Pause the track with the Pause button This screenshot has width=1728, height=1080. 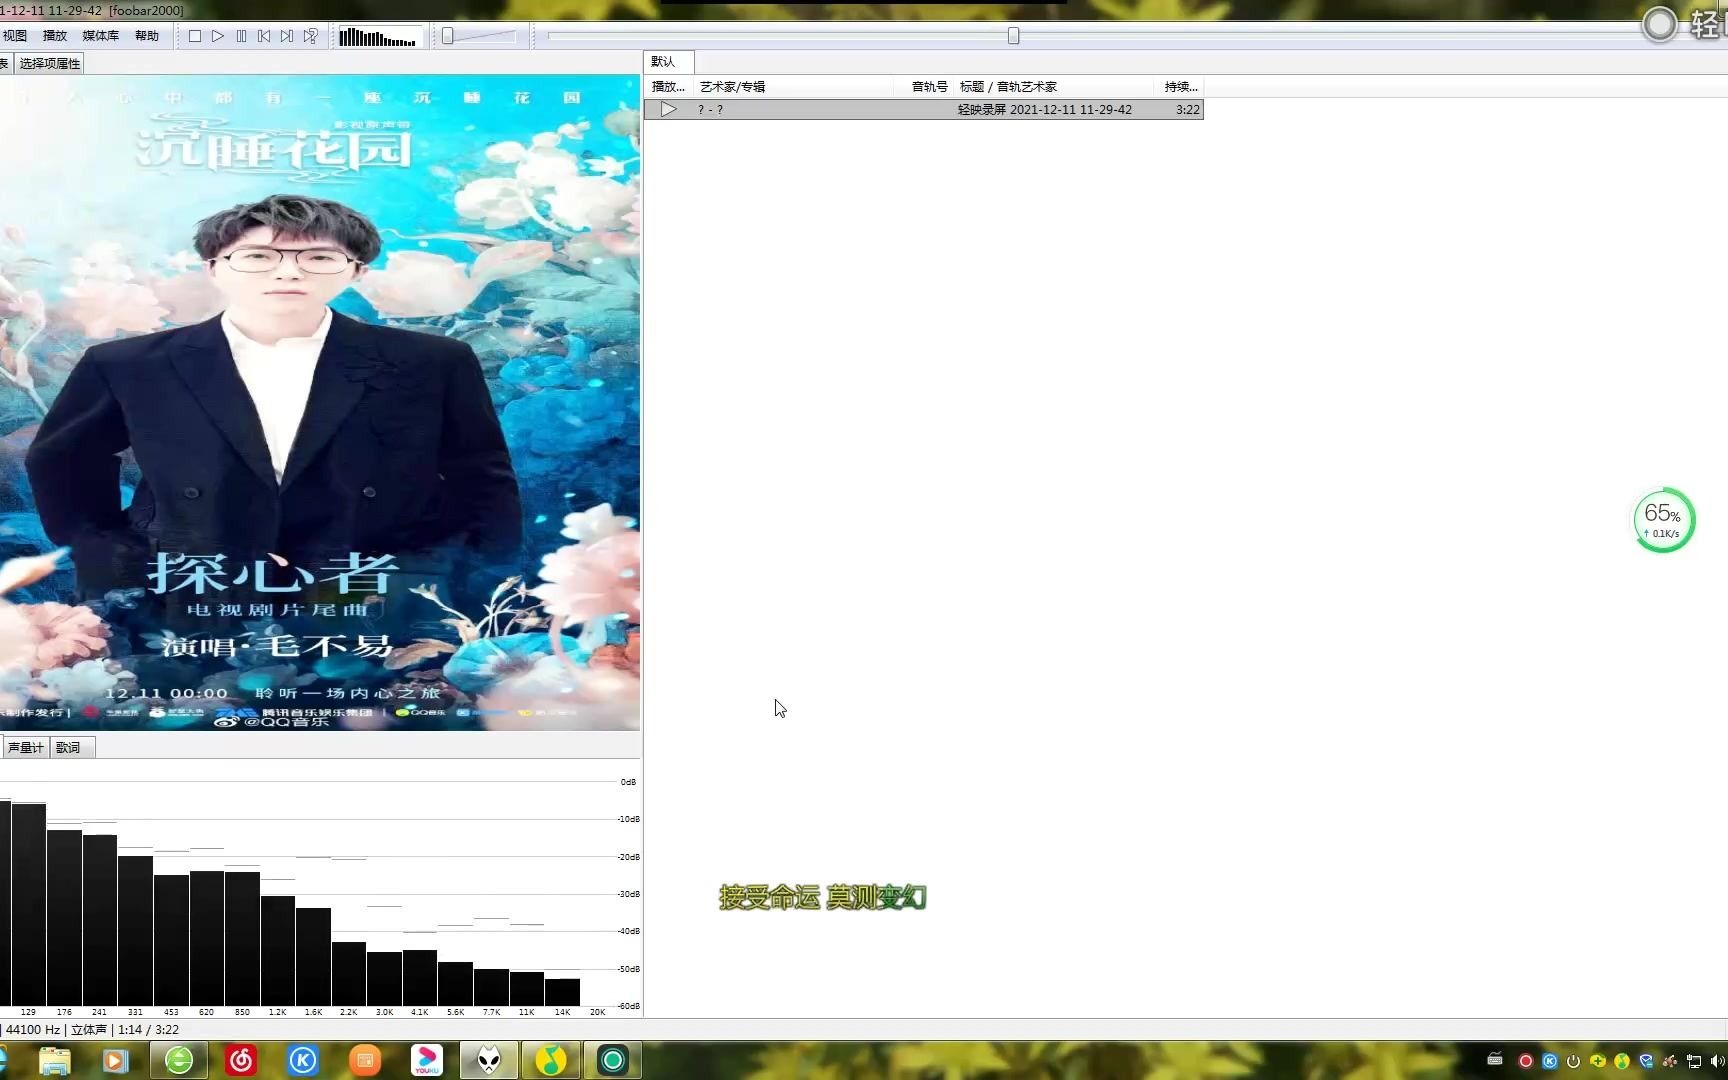point(241,36)
